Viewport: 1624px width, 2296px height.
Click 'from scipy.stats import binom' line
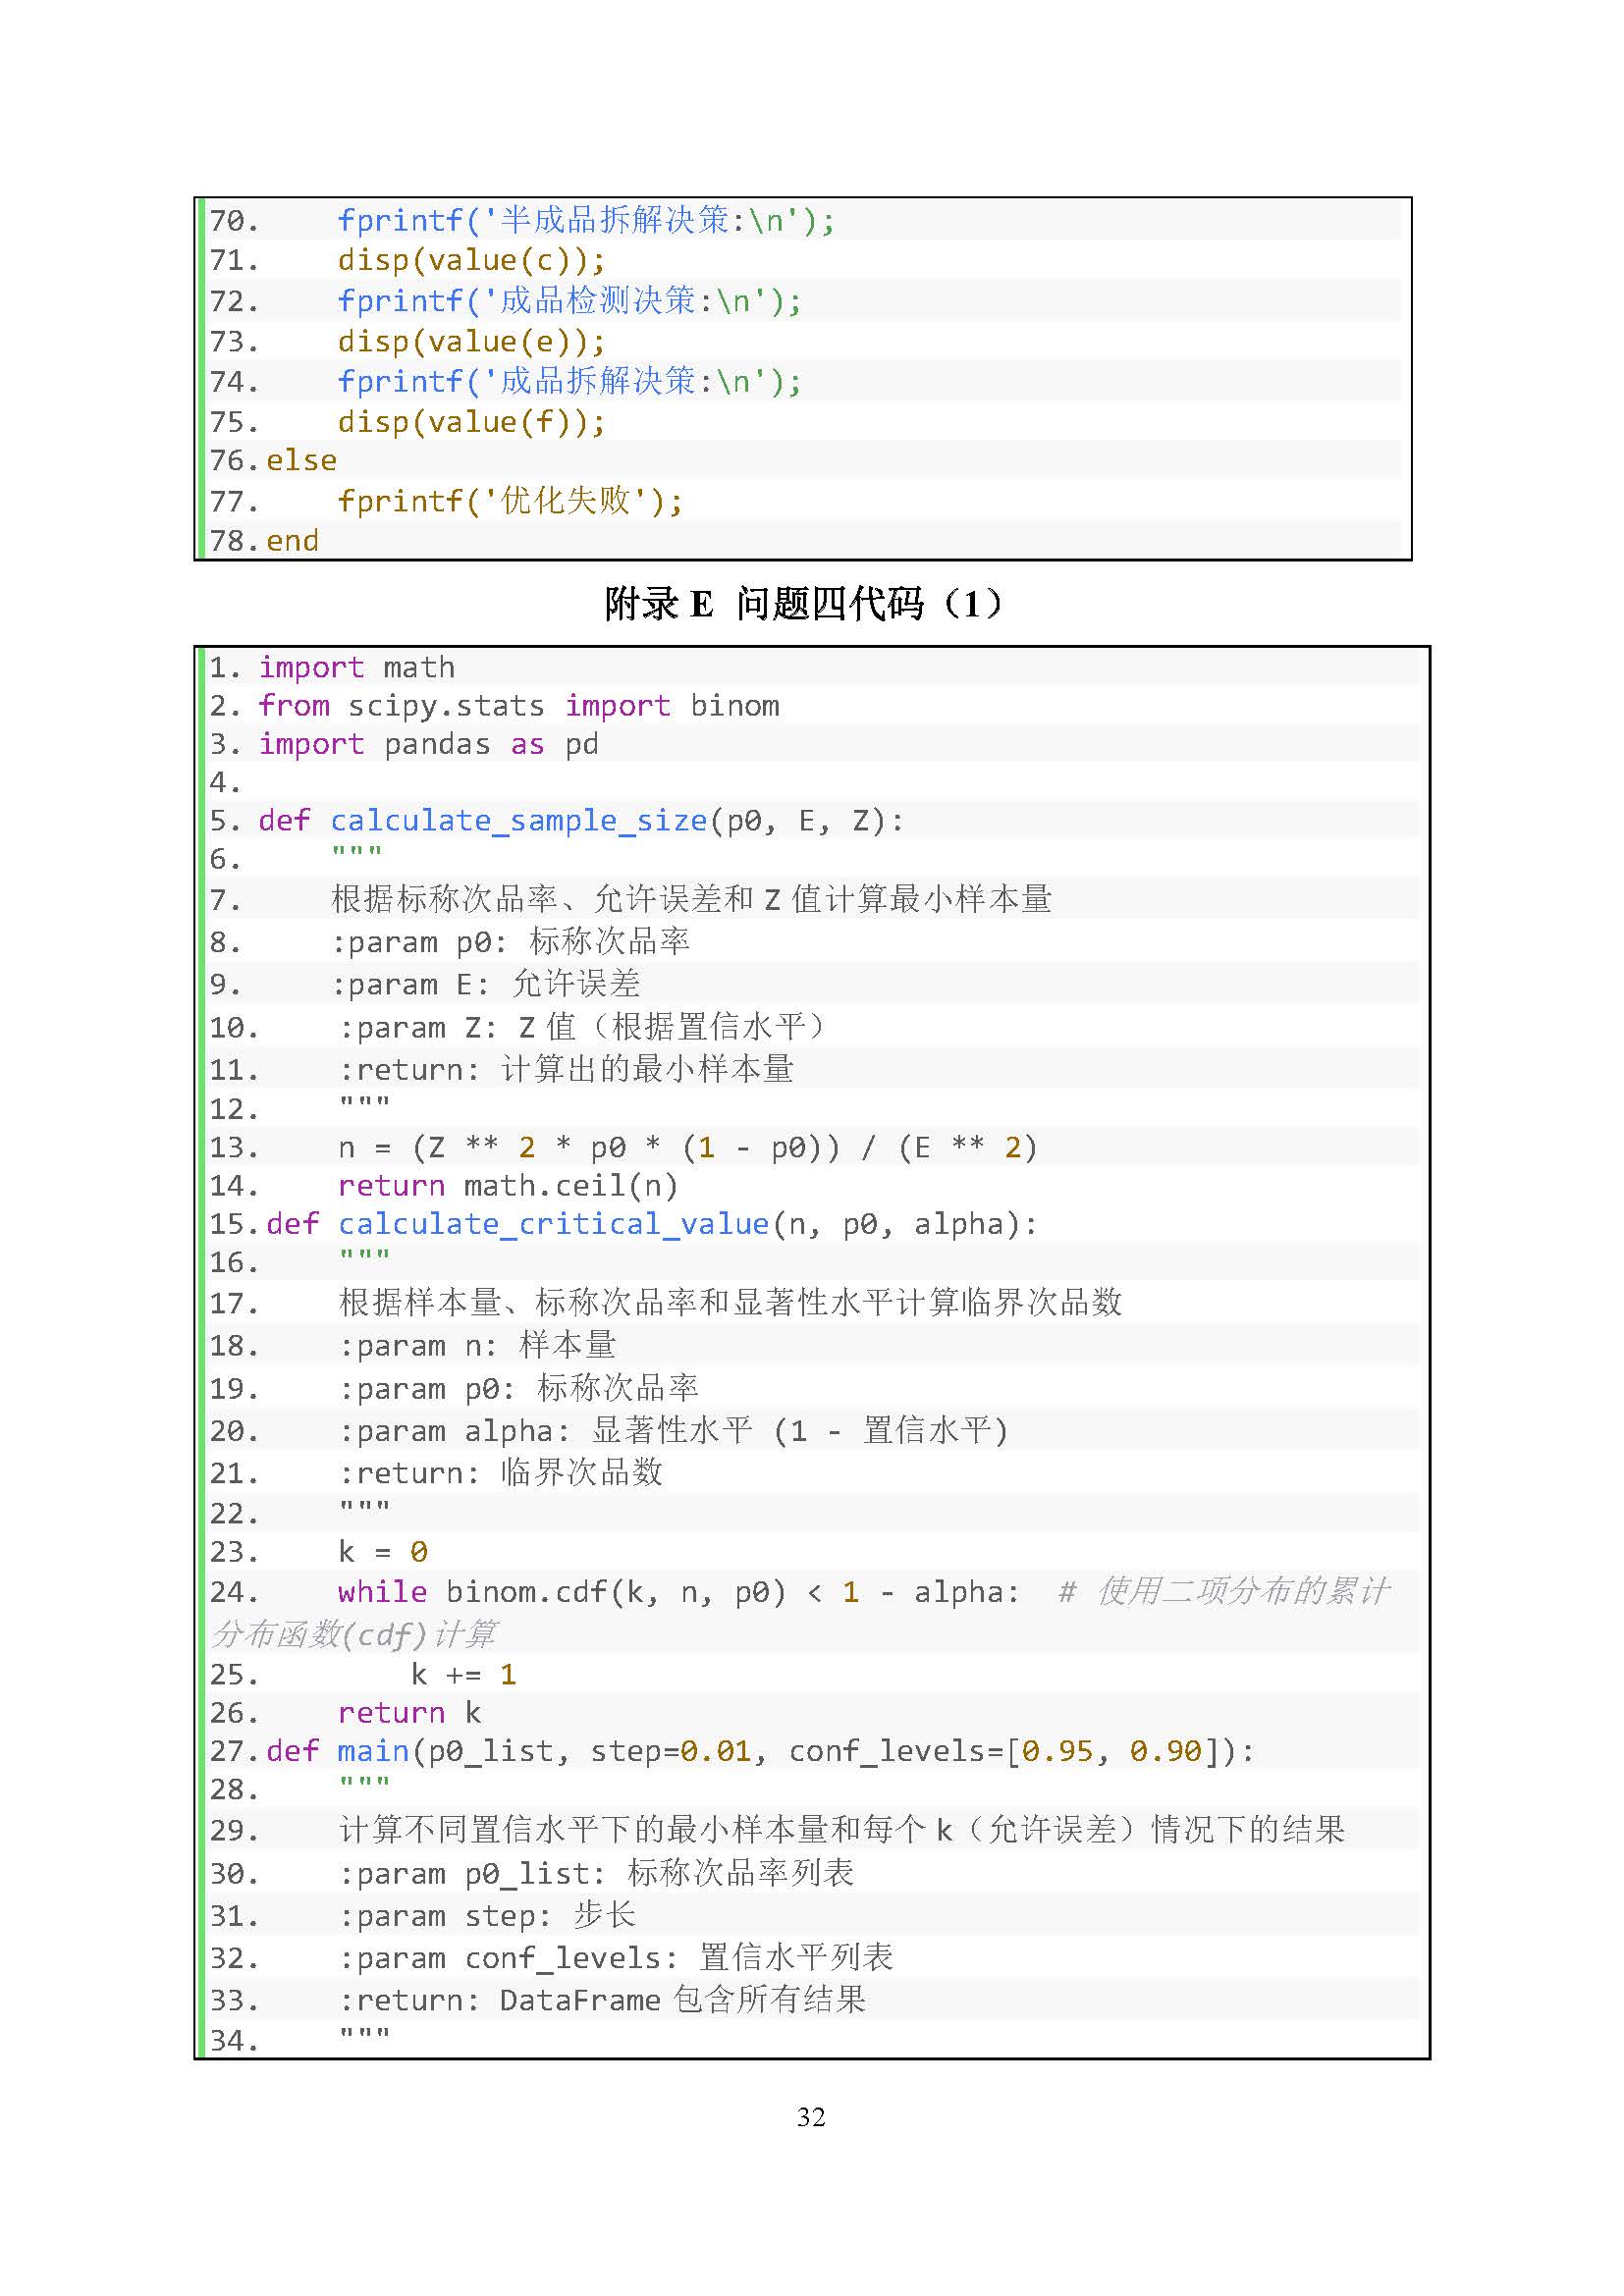pyautogui.click(x=519, y=706)
